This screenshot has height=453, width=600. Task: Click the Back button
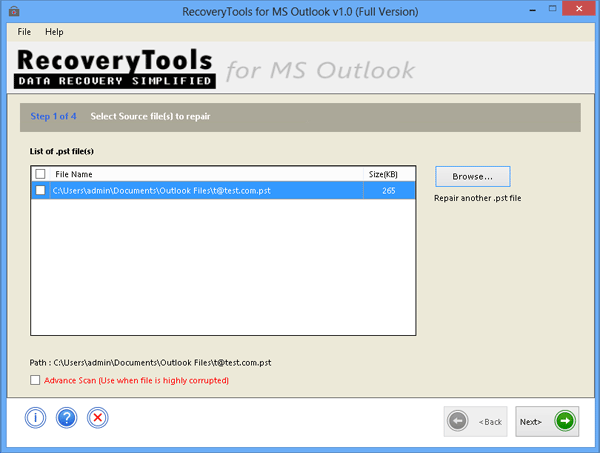tap(475, 421)
